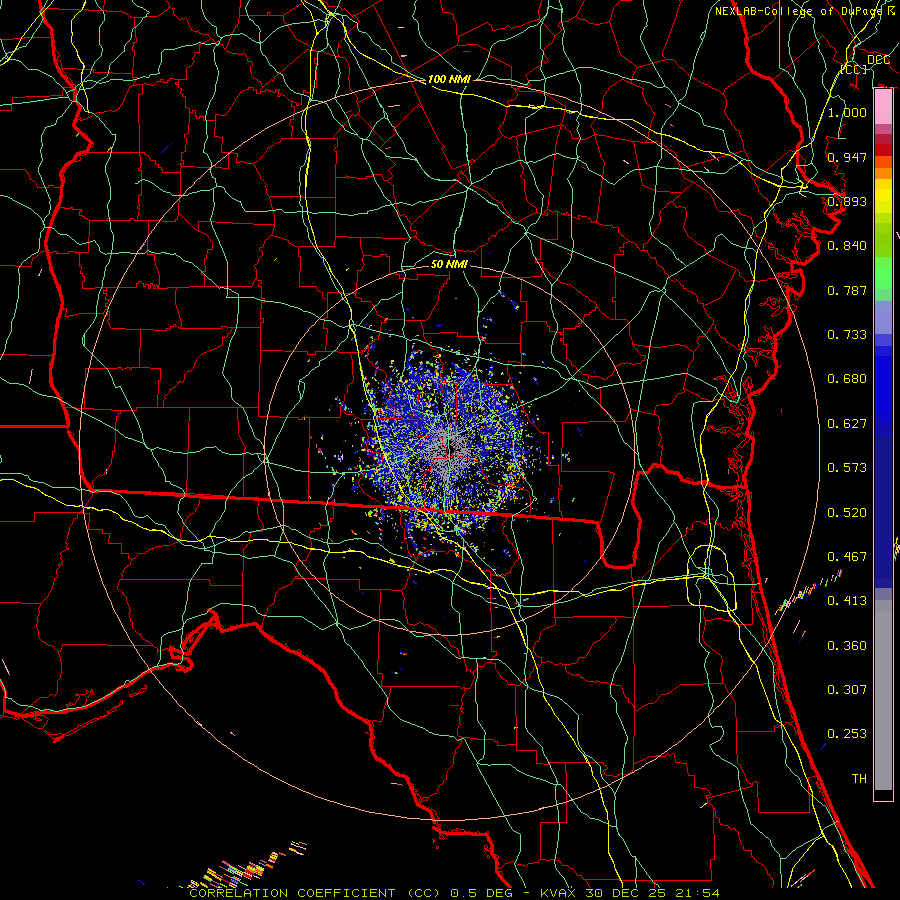Click the DEC [CC] legend header
900x900 pixels.
(866, 64)
